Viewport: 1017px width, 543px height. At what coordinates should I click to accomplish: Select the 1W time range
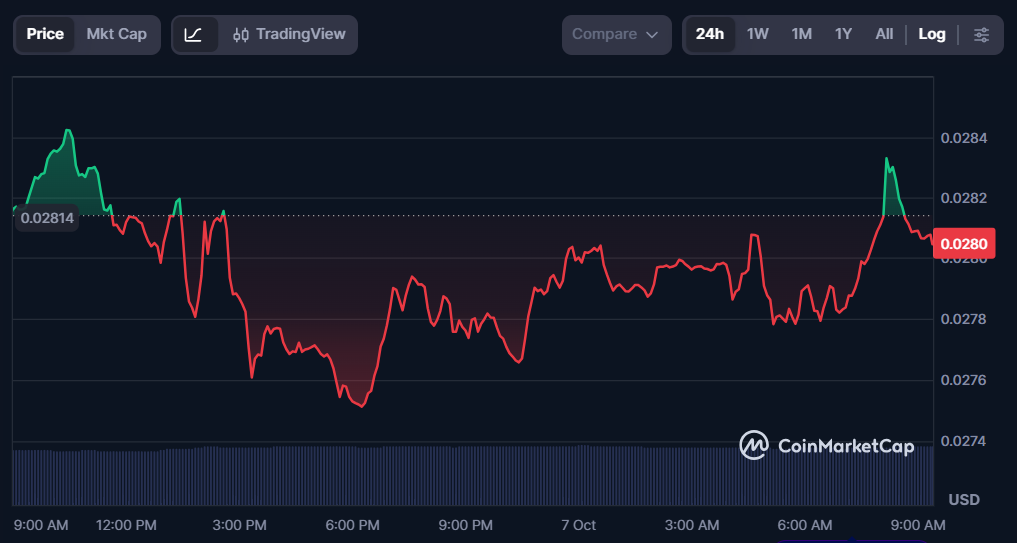tap(757, 34)
